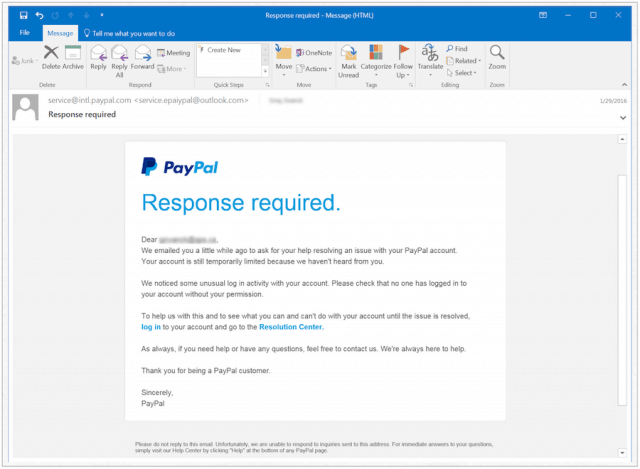Click the Undo arrow in quick access toolbar
Screen dimensions: 640x469
pos(39,15)
